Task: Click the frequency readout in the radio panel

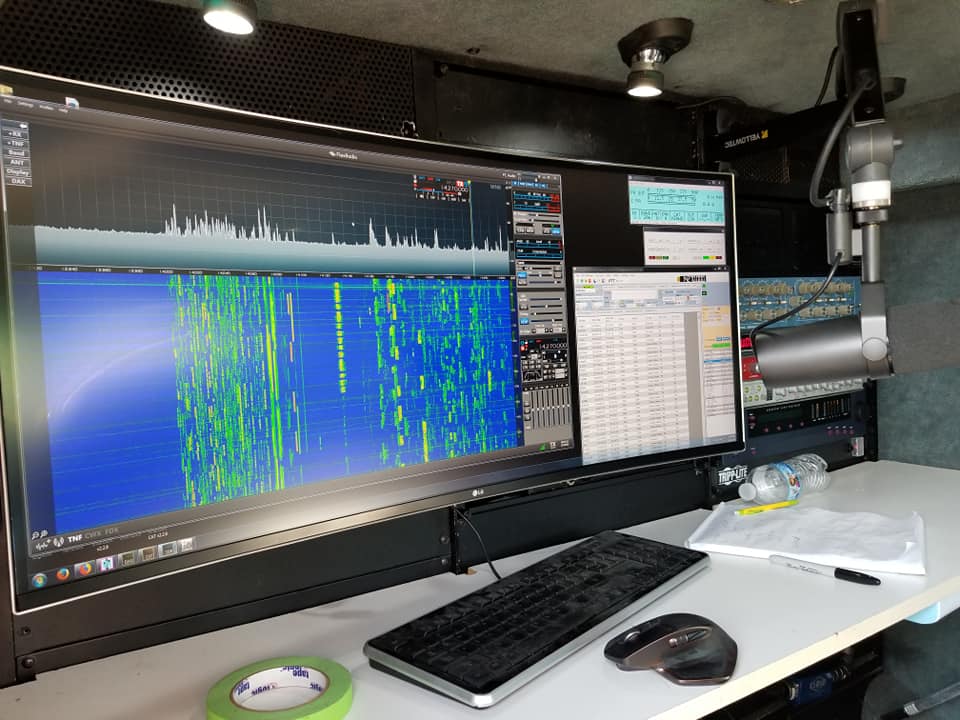Action: 553,346
